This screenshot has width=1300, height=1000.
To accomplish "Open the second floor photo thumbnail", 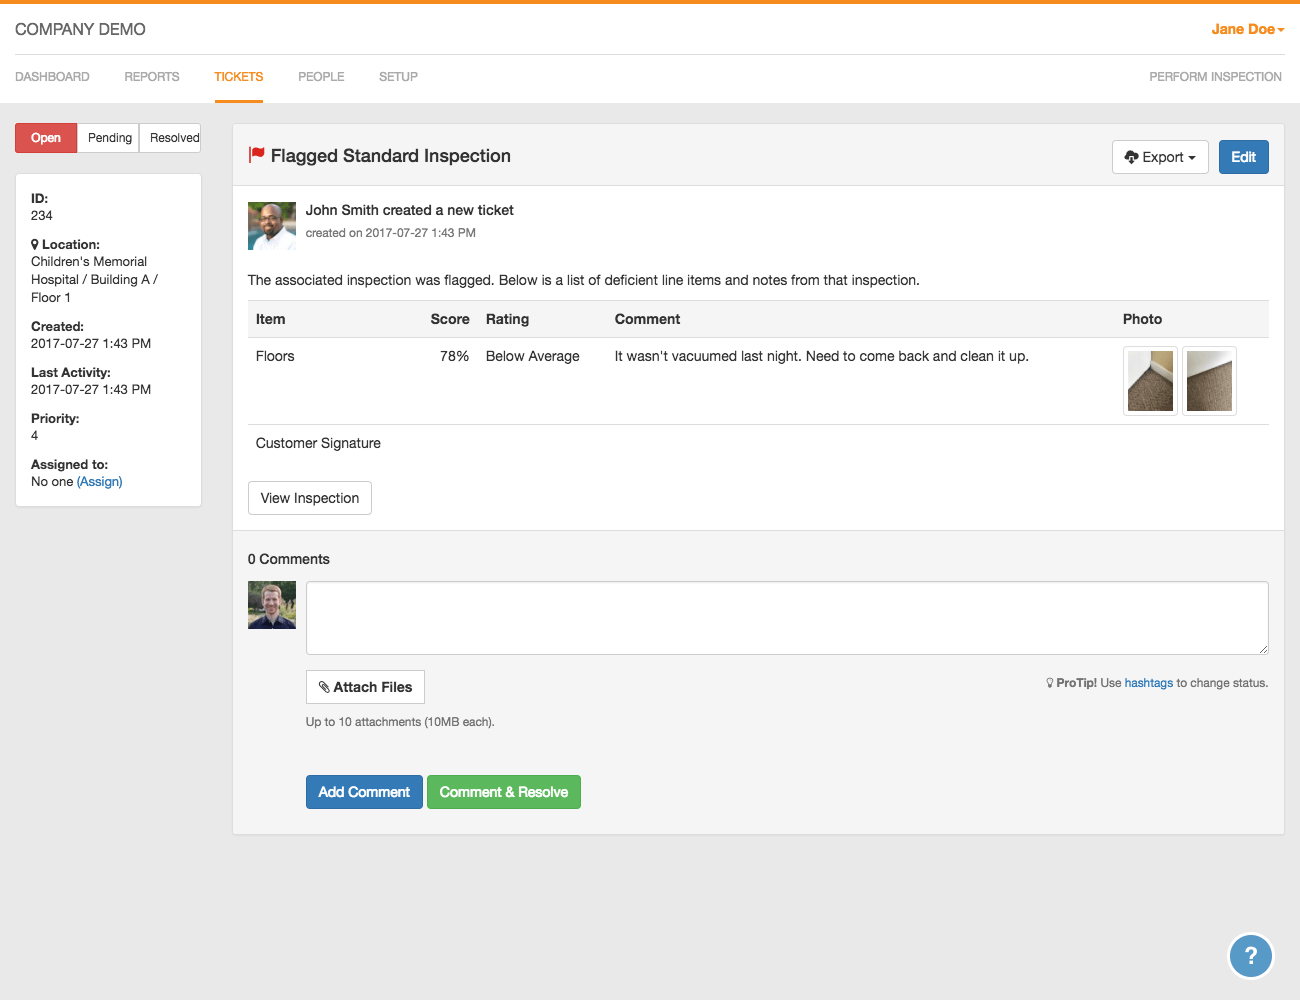I will coord(1209,381).
